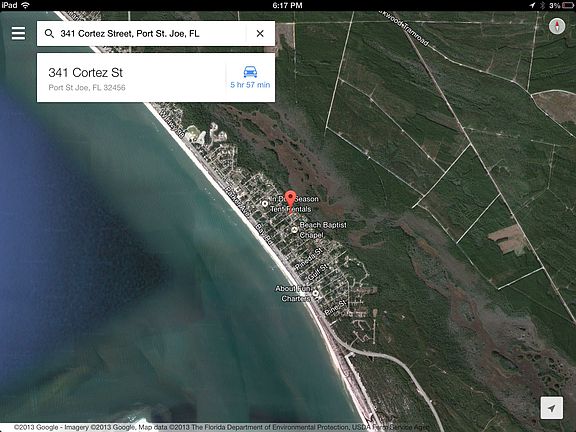
Task: Select About Fun Charters marker icon
Action: coord(315,293)
